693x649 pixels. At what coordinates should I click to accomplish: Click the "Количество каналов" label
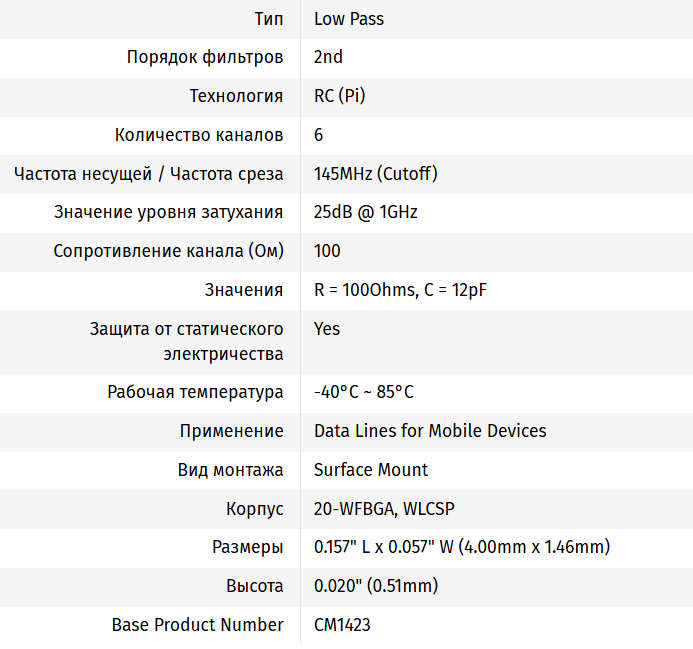tap(199, 135)
